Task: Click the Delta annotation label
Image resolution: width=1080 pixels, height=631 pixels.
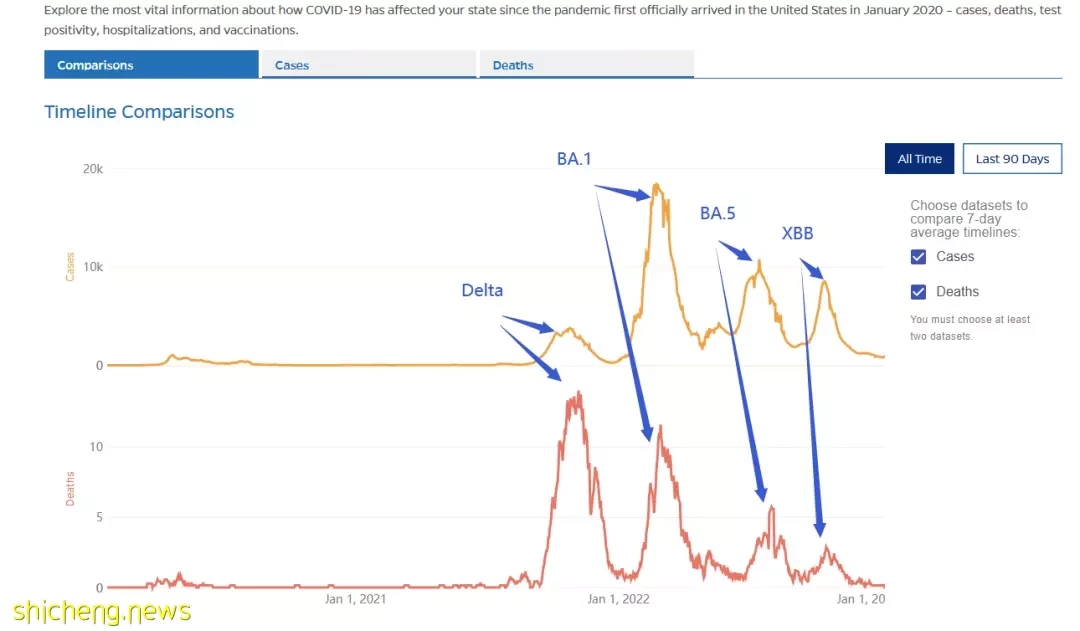Action: 482,290
